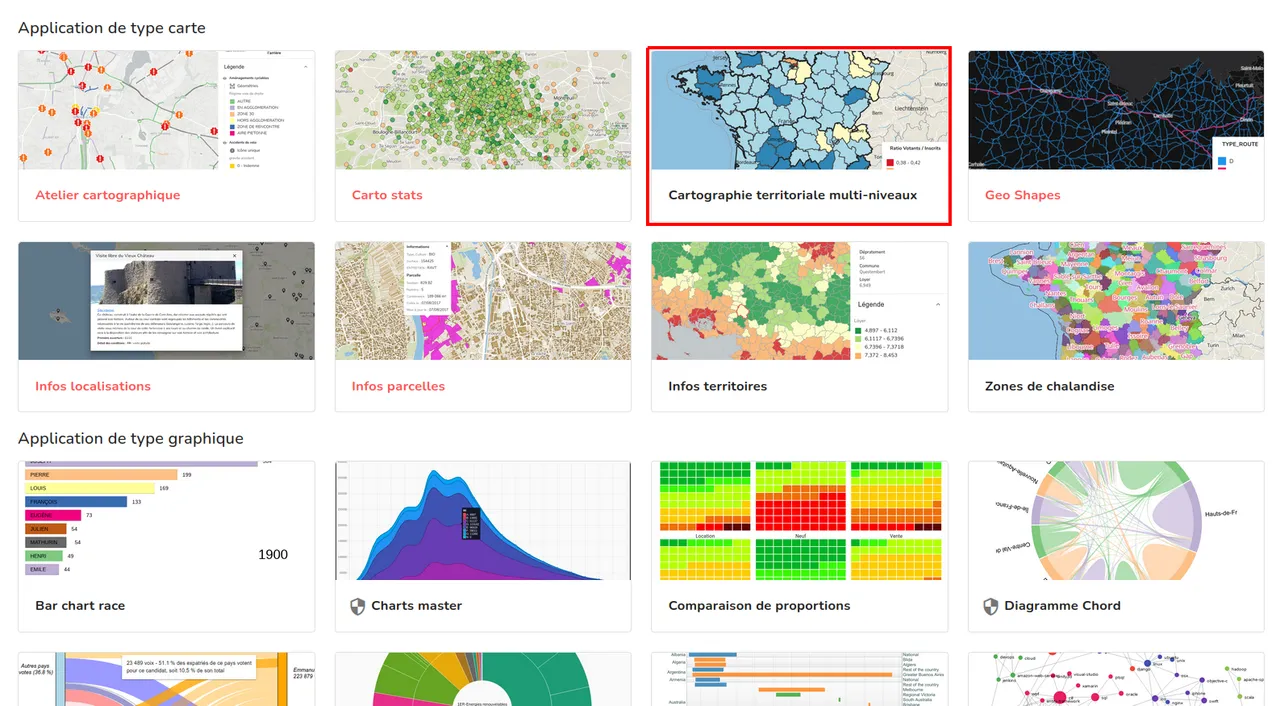Click the TYPE_ROUTE legend label in Geo Shapes
Screen dimensions: 1280x706
[1240, 144]
